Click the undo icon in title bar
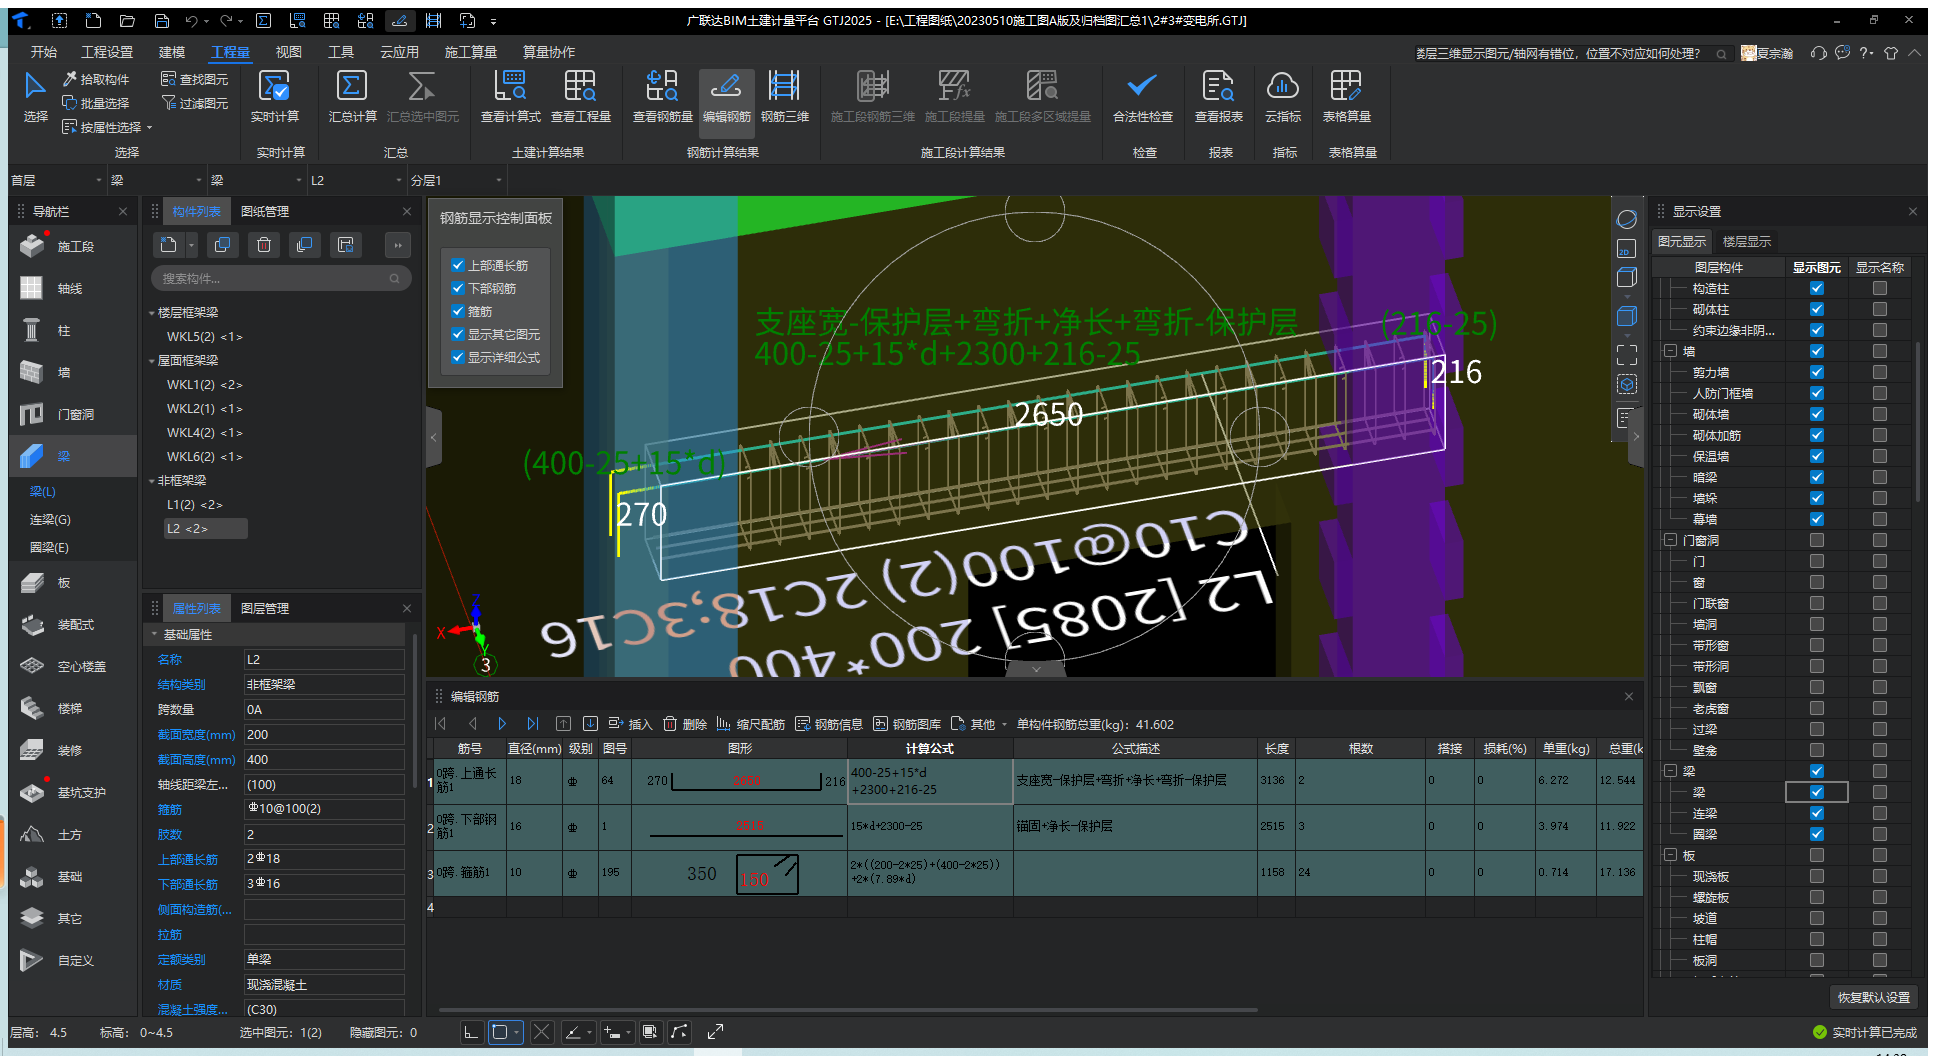The image size is (1936, 1056). pyautogui.click(x=191, y=20)
